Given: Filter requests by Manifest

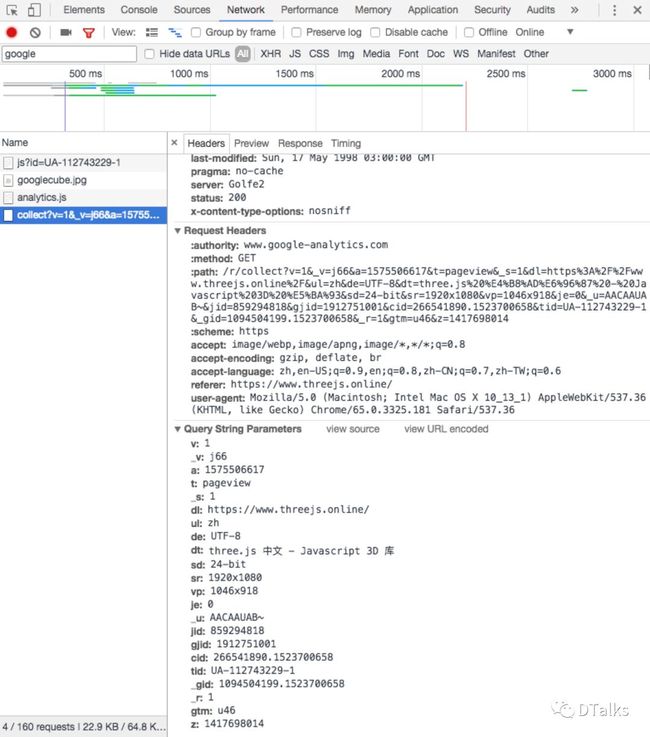Looking at the screenshot, I should click(496, 54).
